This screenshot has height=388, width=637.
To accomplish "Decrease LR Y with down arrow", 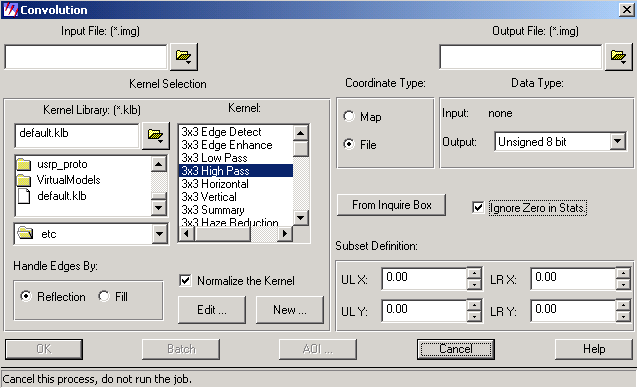I will [623, 316].
